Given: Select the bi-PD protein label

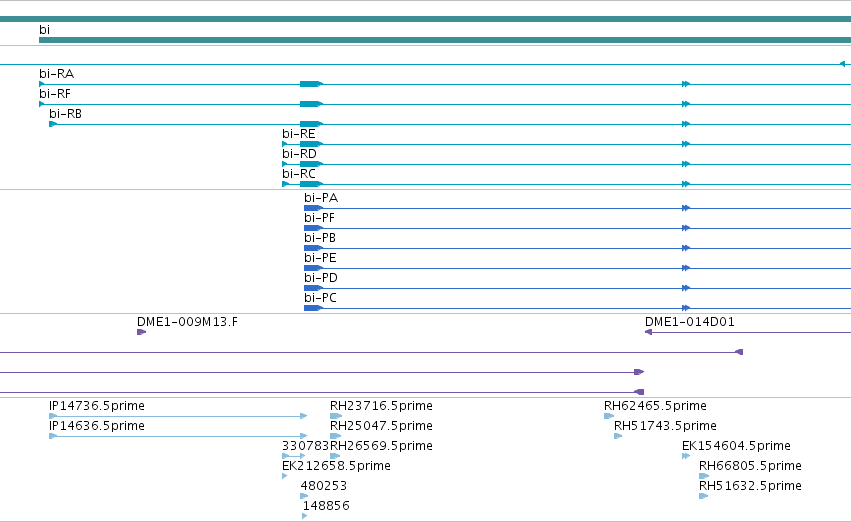Looking at the screenshot, I should pyautogui.click(x=321, y=278).
